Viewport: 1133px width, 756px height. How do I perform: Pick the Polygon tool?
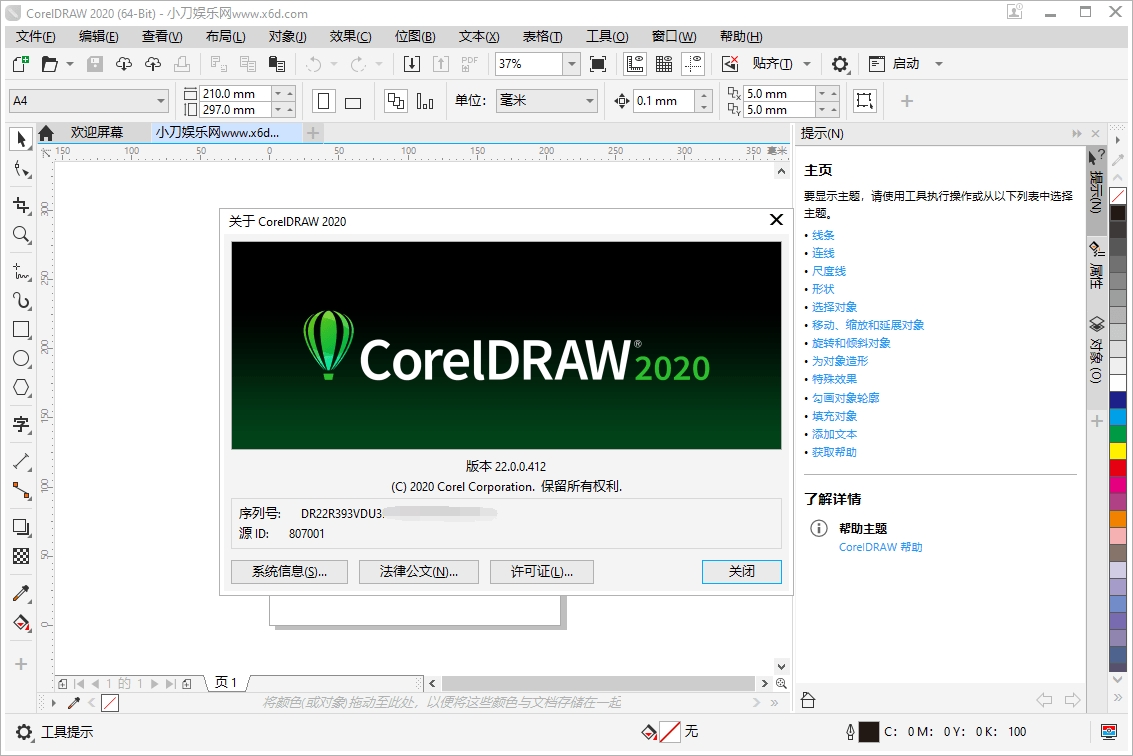tap(21, 388)
